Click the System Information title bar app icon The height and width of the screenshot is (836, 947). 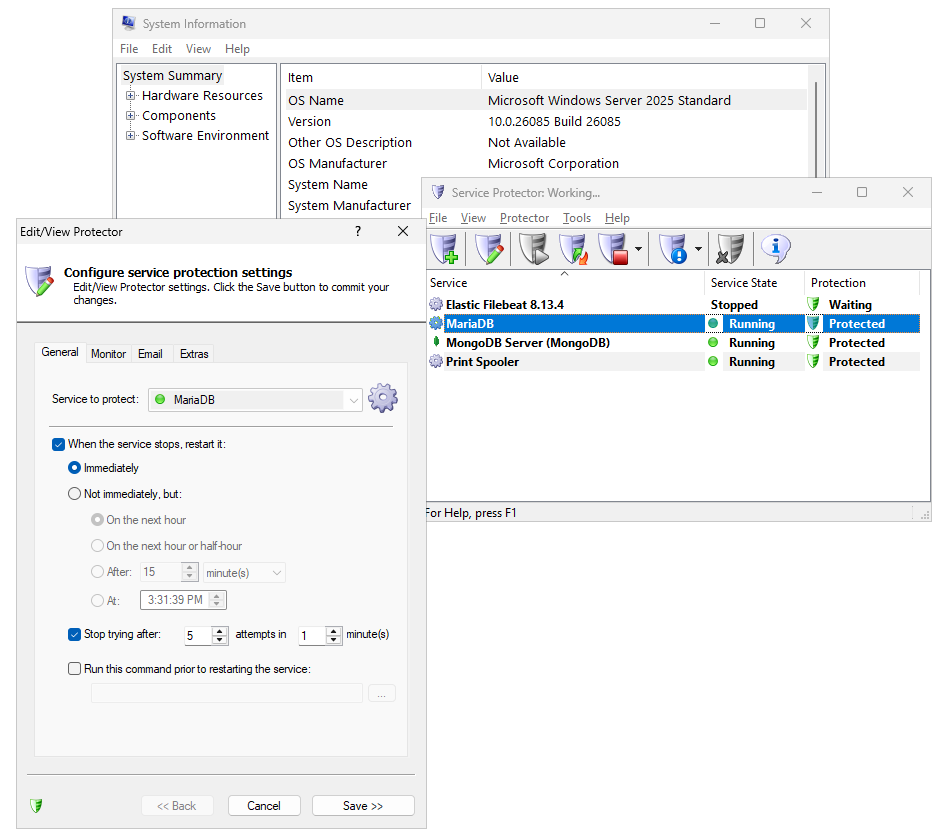tap(129, 23)
